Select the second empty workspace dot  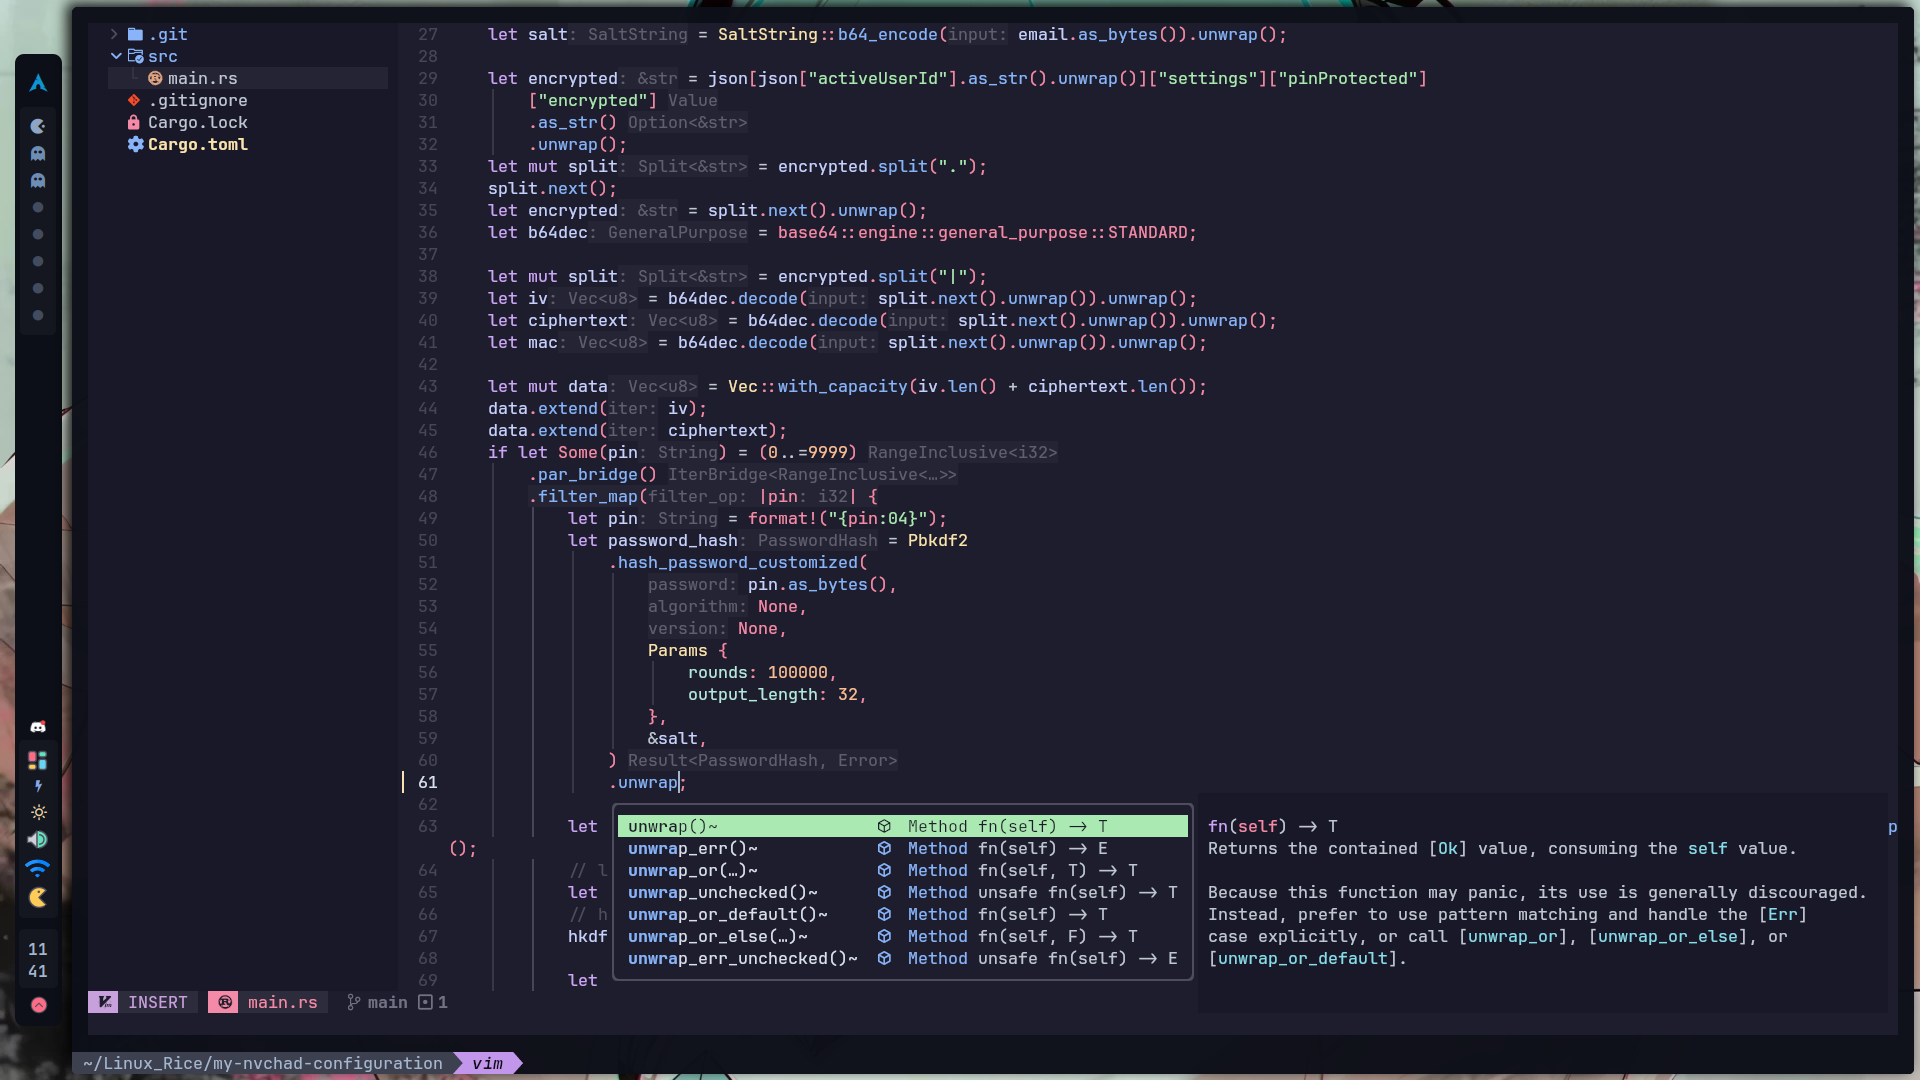pos(38,234)
